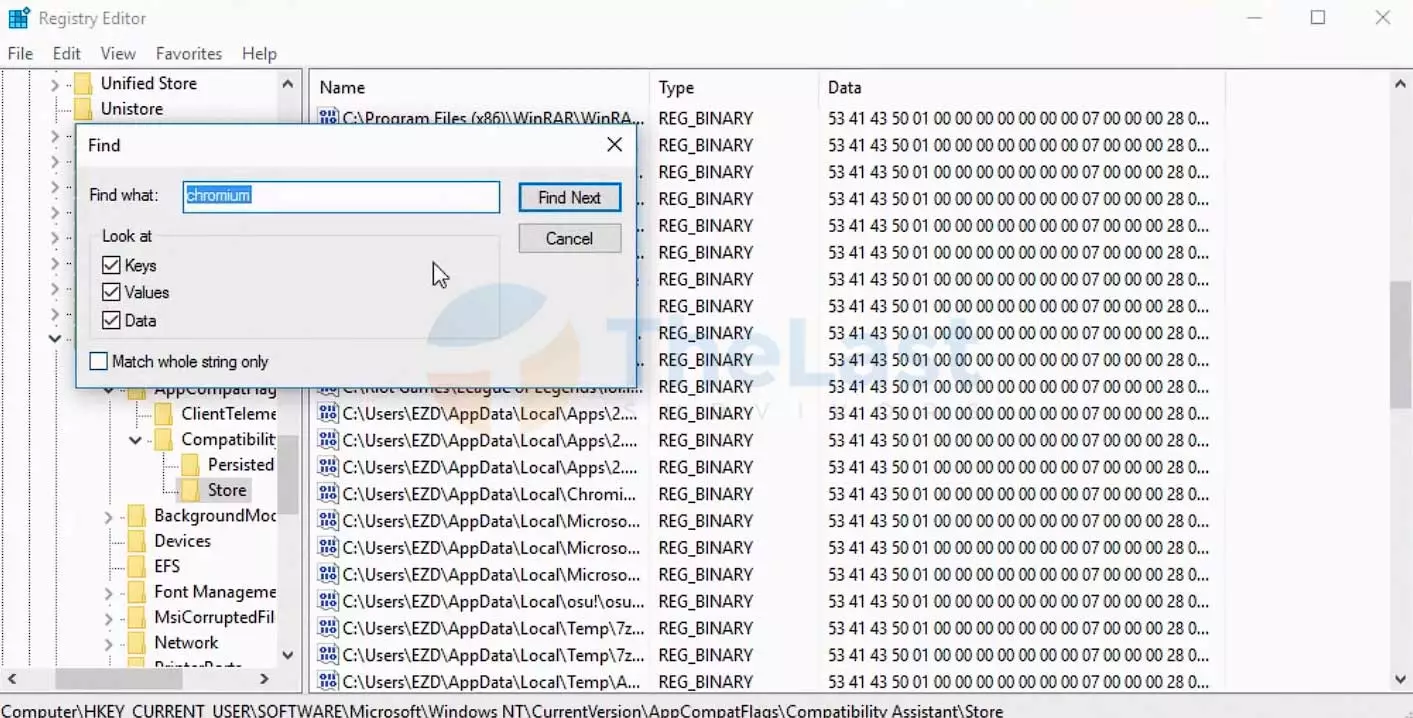Image resolution: width=1413 pixels, height=718 pixels.
Task: Select the Unistore tree item
Action: point(131,109)
